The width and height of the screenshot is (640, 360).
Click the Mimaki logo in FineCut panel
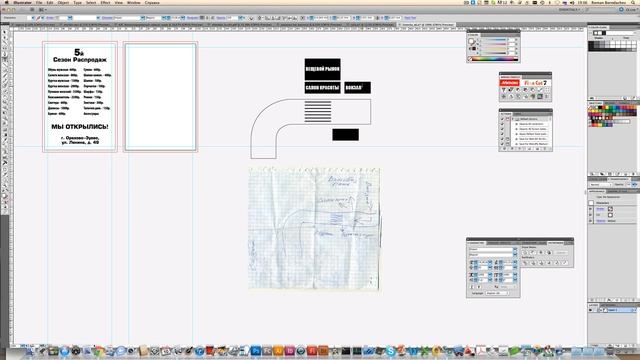[x=510, y=83]
